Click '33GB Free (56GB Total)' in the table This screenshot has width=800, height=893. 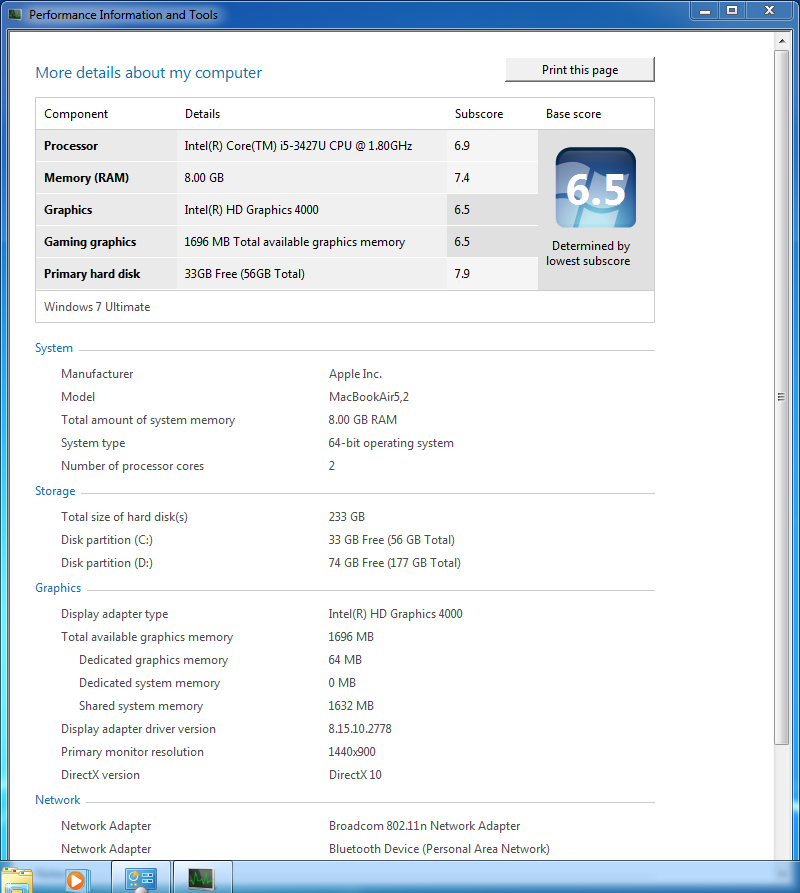pos(244,274)
